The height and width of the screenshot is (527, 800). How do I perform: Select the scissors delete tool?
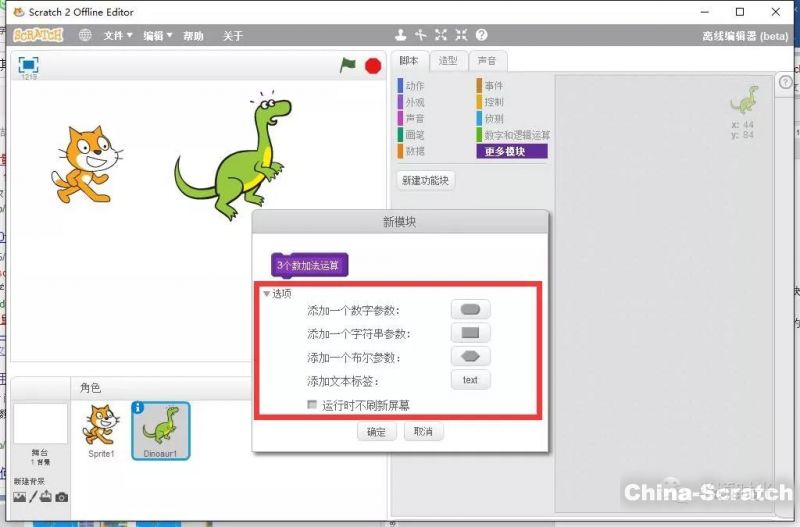coord(421,36)
